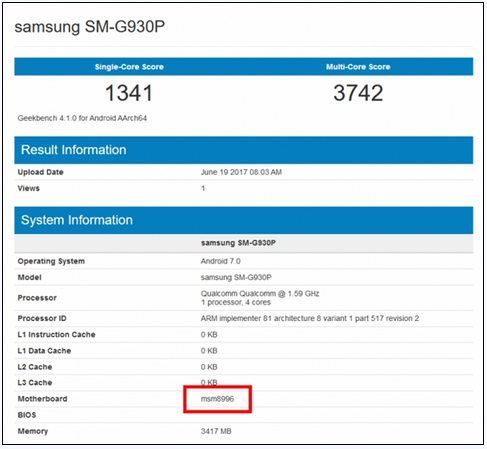Click the Views row label

point(28,188)
